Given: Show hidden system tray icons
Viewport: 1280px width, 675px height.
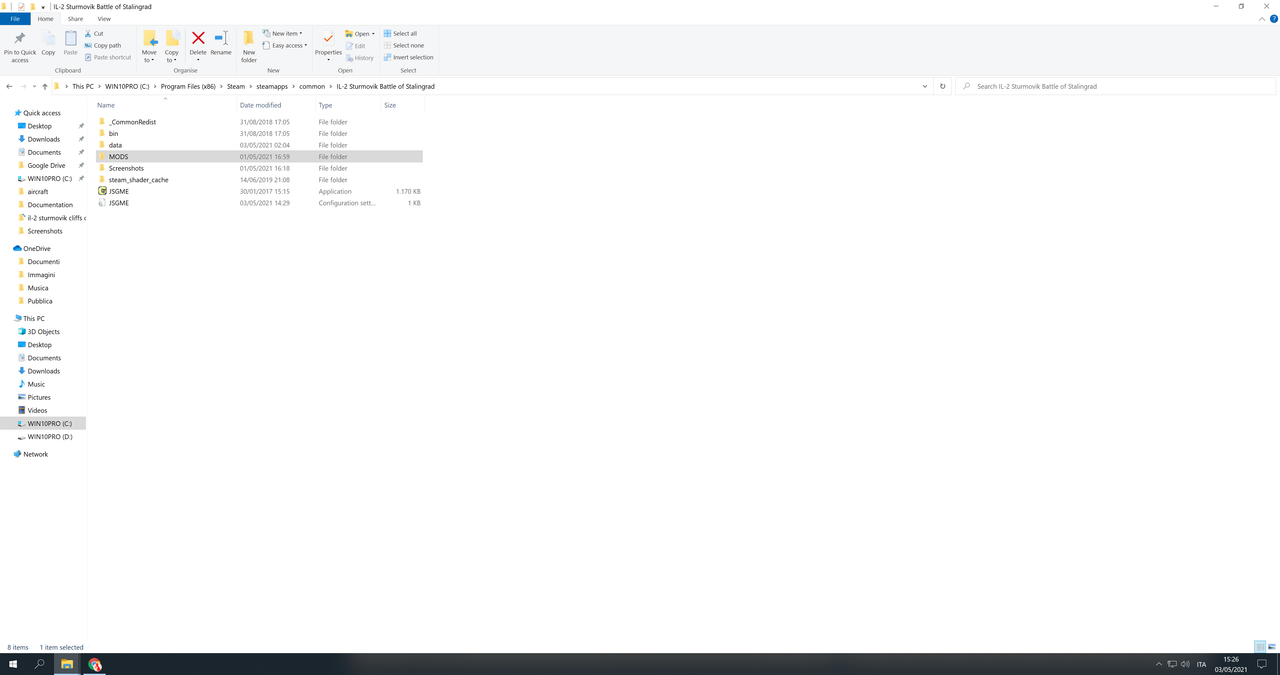Looking at the screenshot, I should [1159, 664].
